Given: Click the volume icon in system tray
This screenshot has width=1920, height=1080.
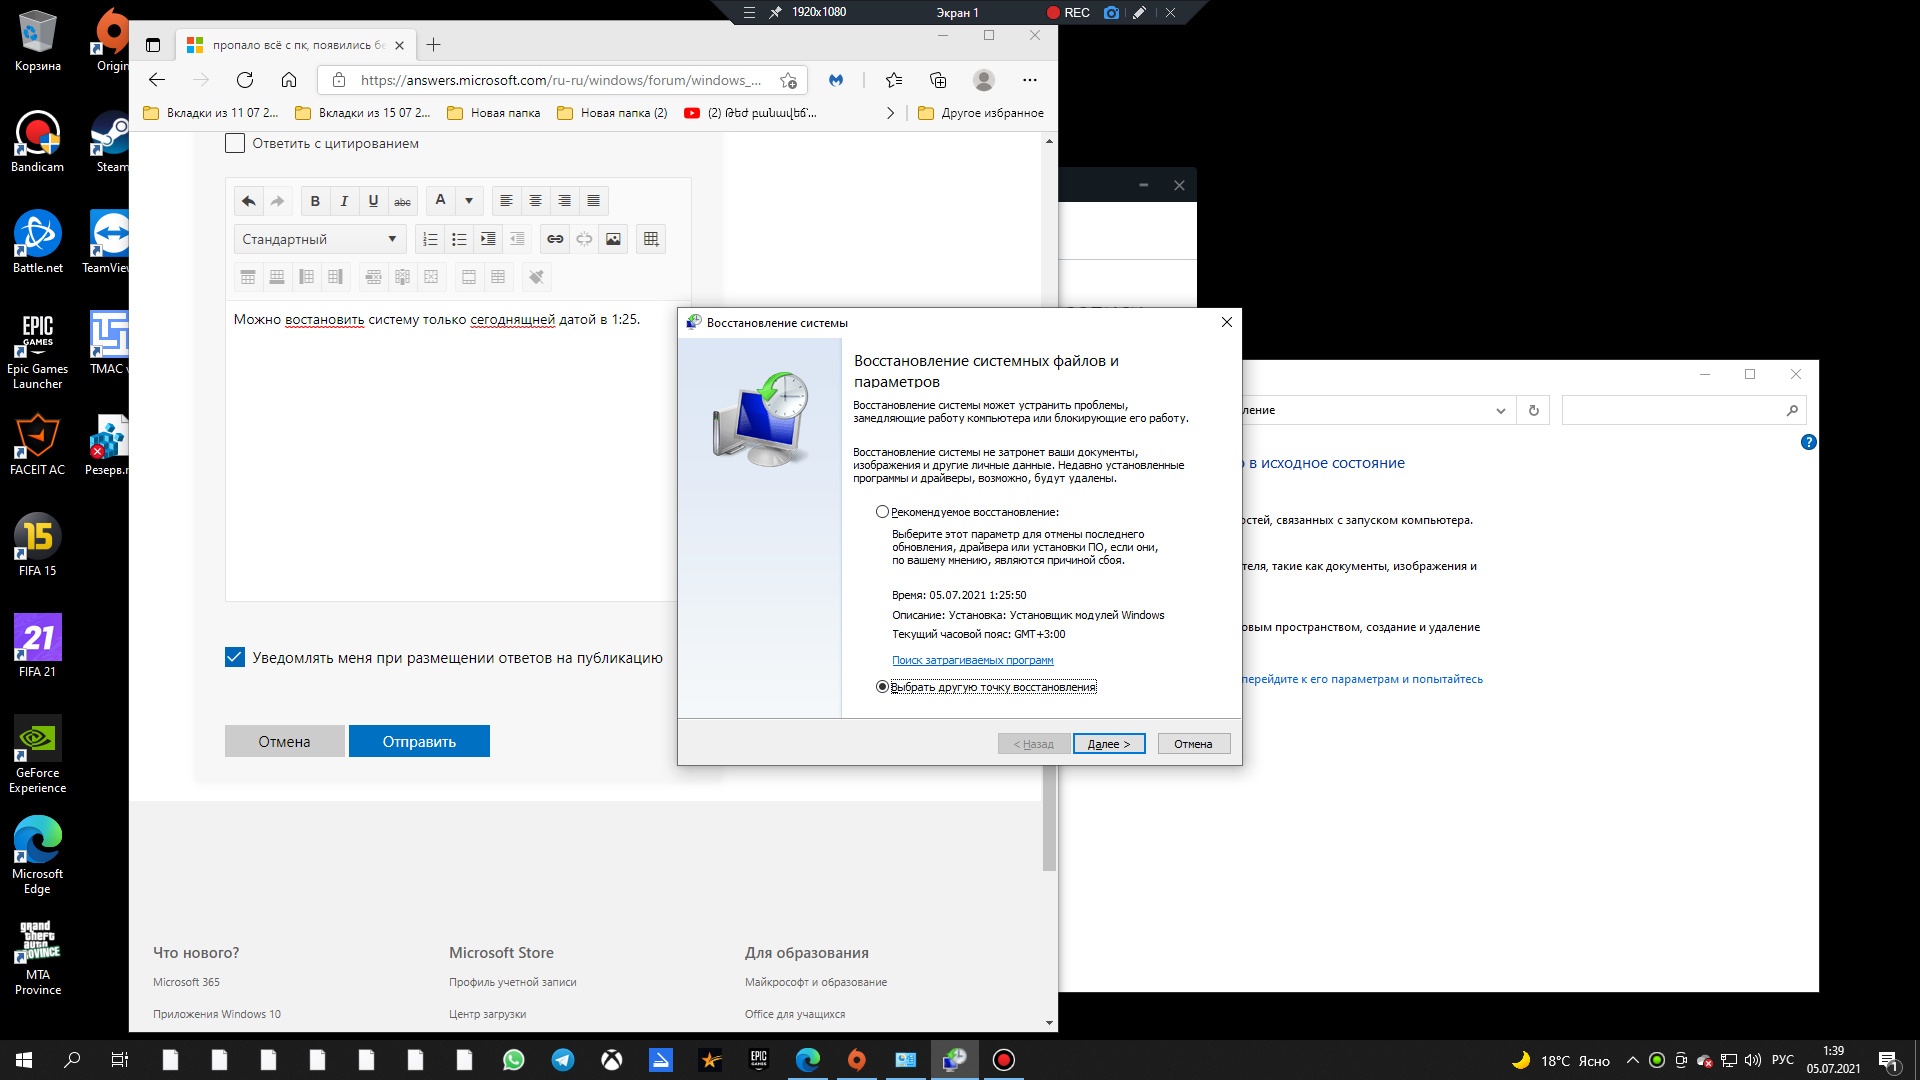Looking at the screenshot, I should [x=1752, y=1060].
